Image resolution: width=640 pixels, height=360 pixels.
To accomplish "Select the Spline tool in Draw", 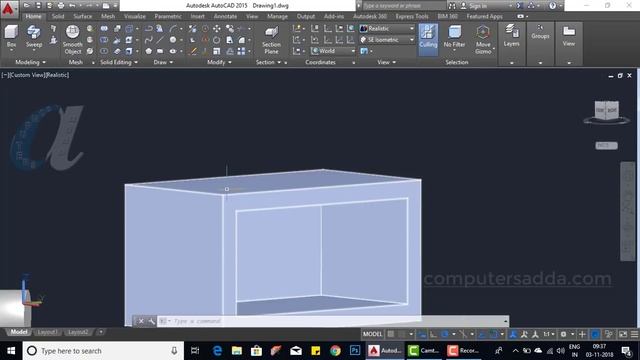I will (149, 40).
